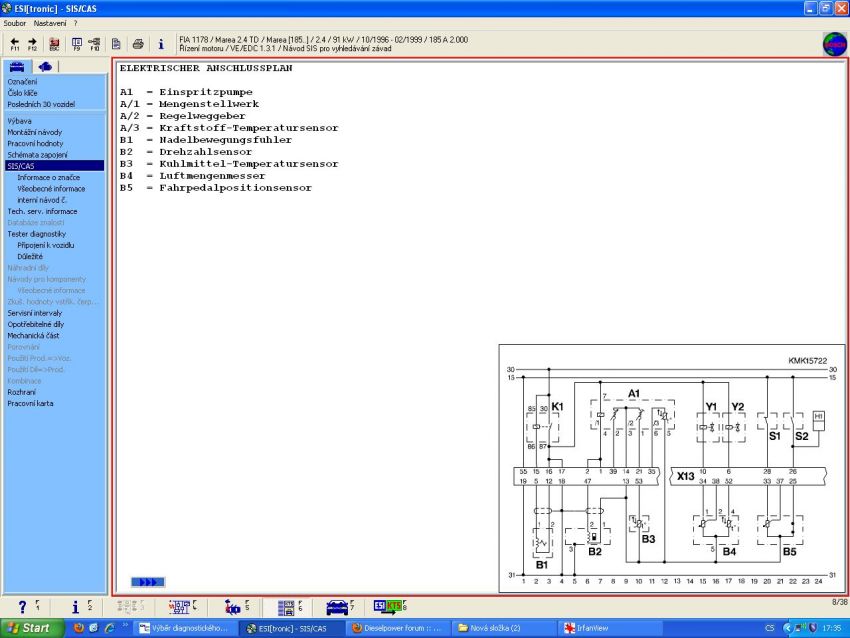The image size is (850, 638).
Task: Click the page counter 8/36
Action: coord(840,602)
